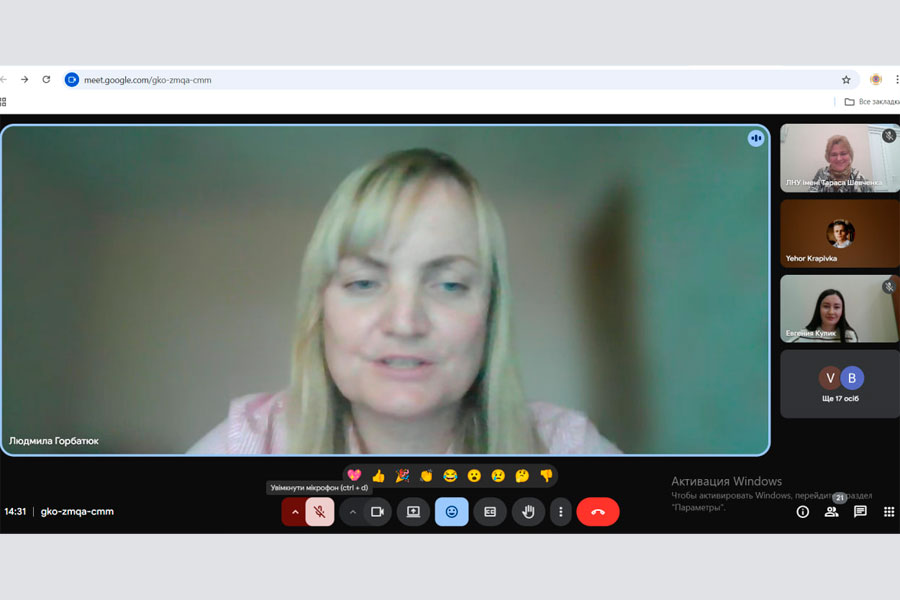Turn off the camera
Screen dimensions: 900x600
[x=377, y=512]
